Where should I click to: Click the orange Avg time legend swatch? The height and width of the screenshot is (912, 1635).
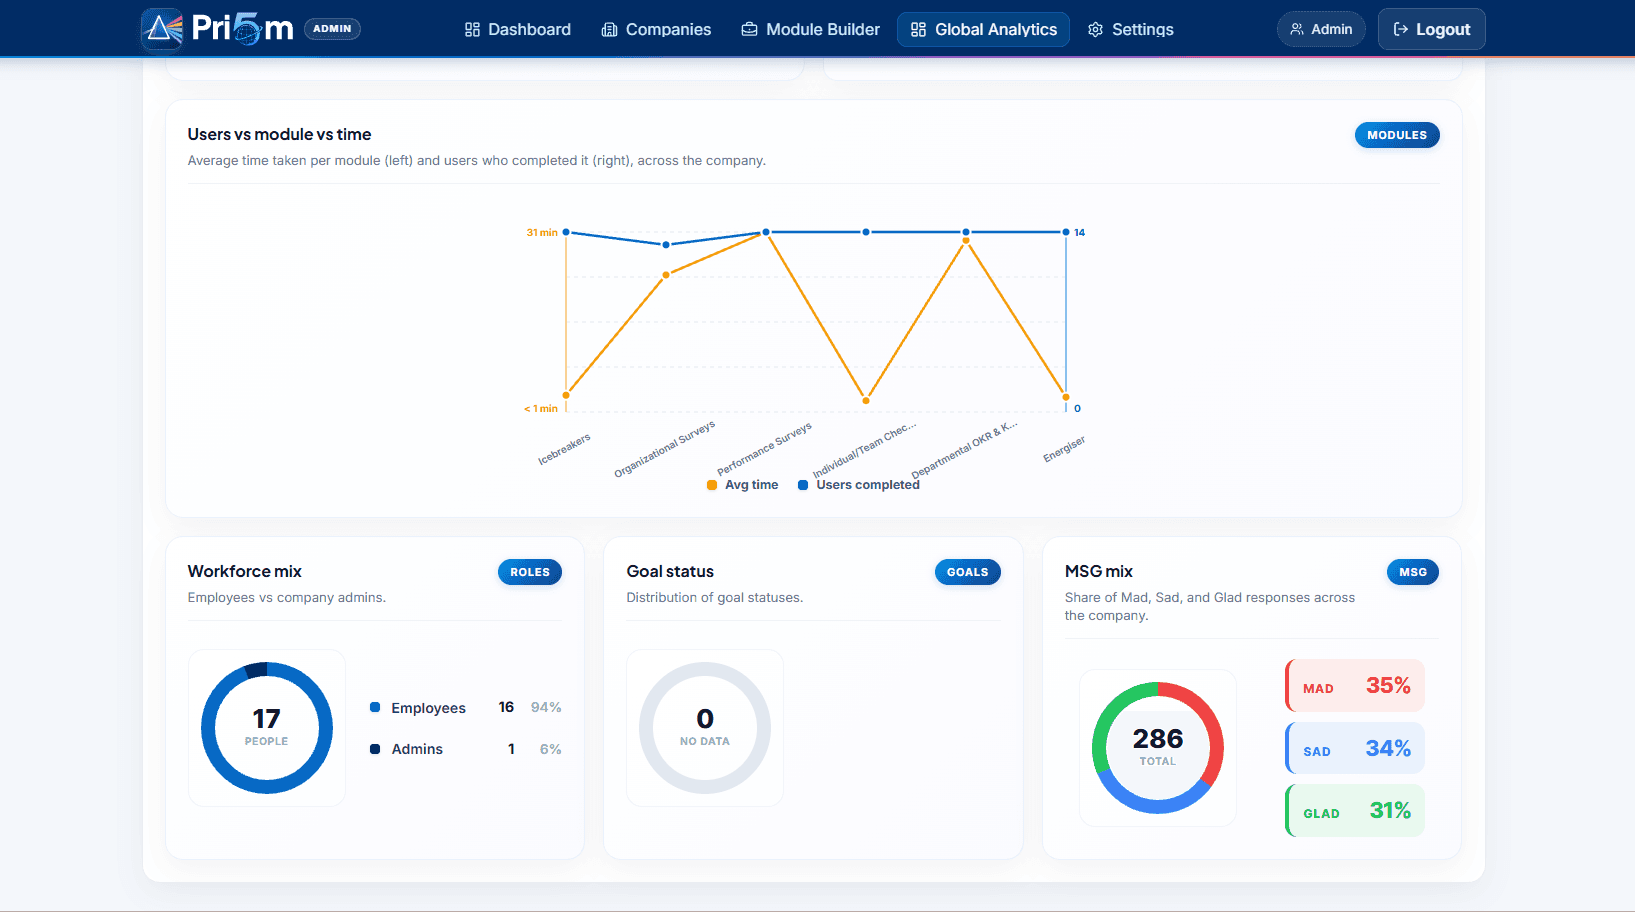[712, 485]
